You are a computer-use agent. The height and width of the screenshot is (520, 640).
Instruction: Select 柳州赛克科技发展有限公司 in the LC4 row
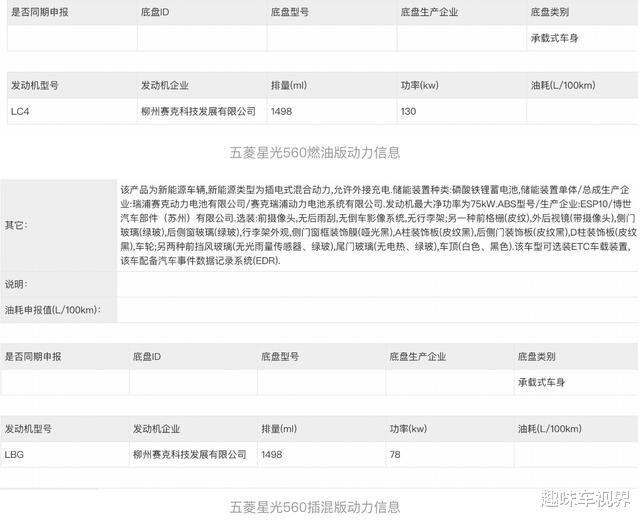tap(198, 111)
